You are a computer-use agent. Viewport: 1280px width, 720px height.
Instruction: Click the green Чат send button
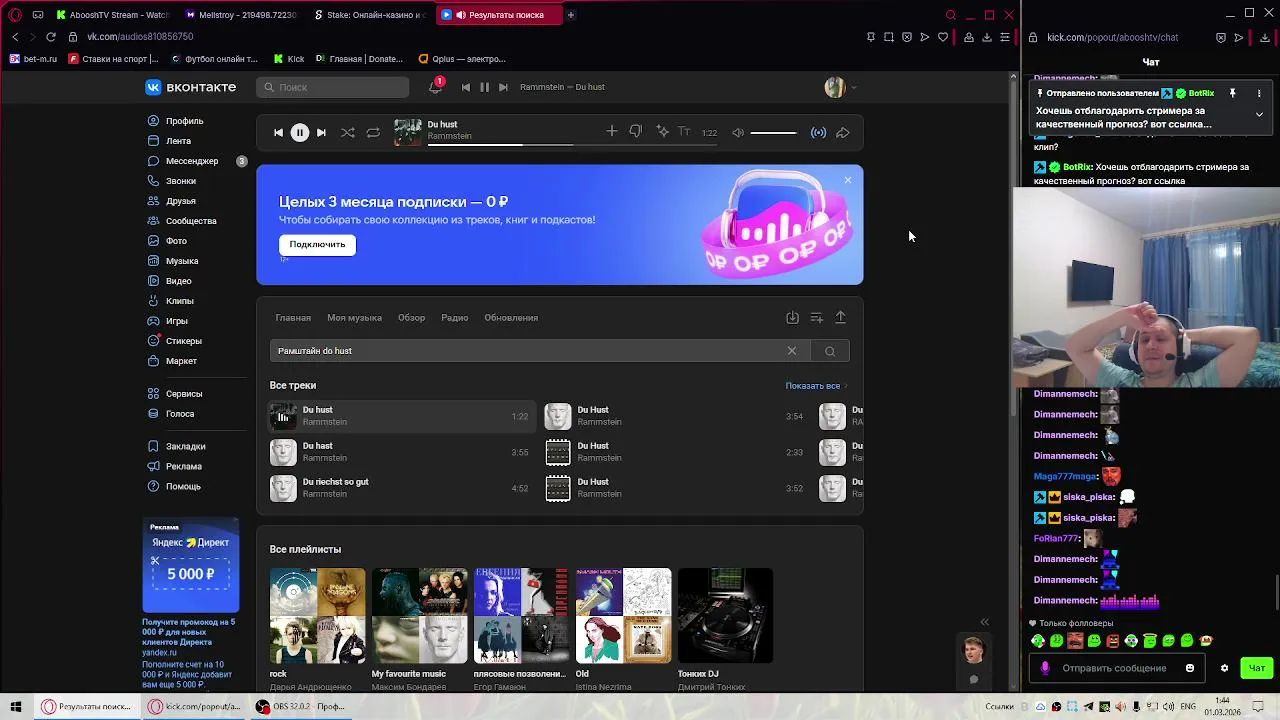tap(1257, 668)
